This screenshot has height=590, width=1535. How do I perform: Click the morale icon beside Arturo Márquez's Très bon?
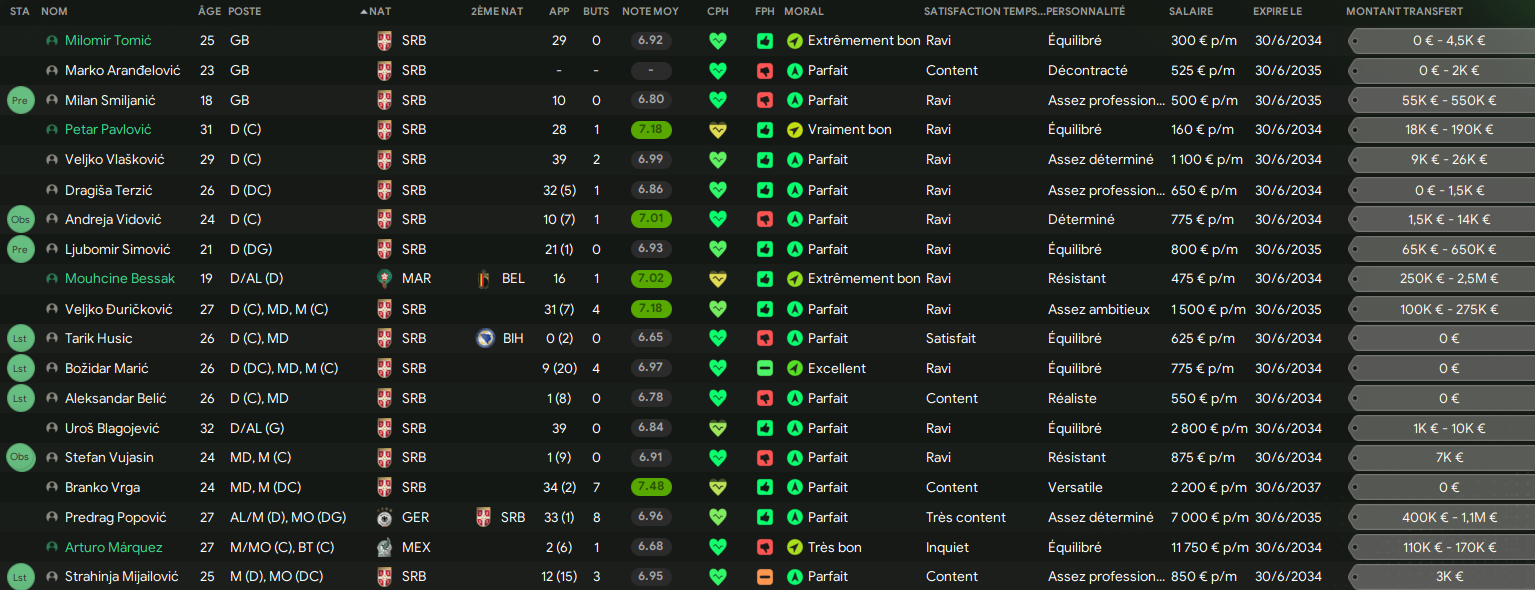click(x=795, y=547)
